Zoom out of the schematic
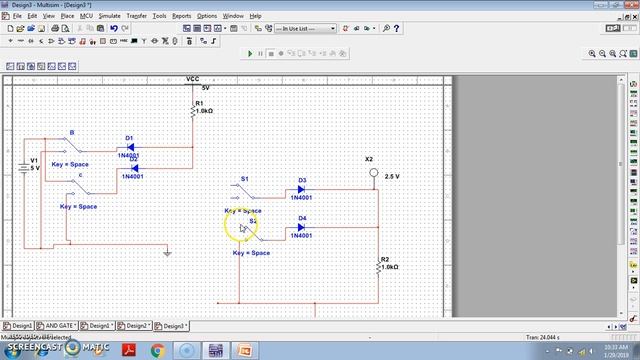 click(602, 53)
